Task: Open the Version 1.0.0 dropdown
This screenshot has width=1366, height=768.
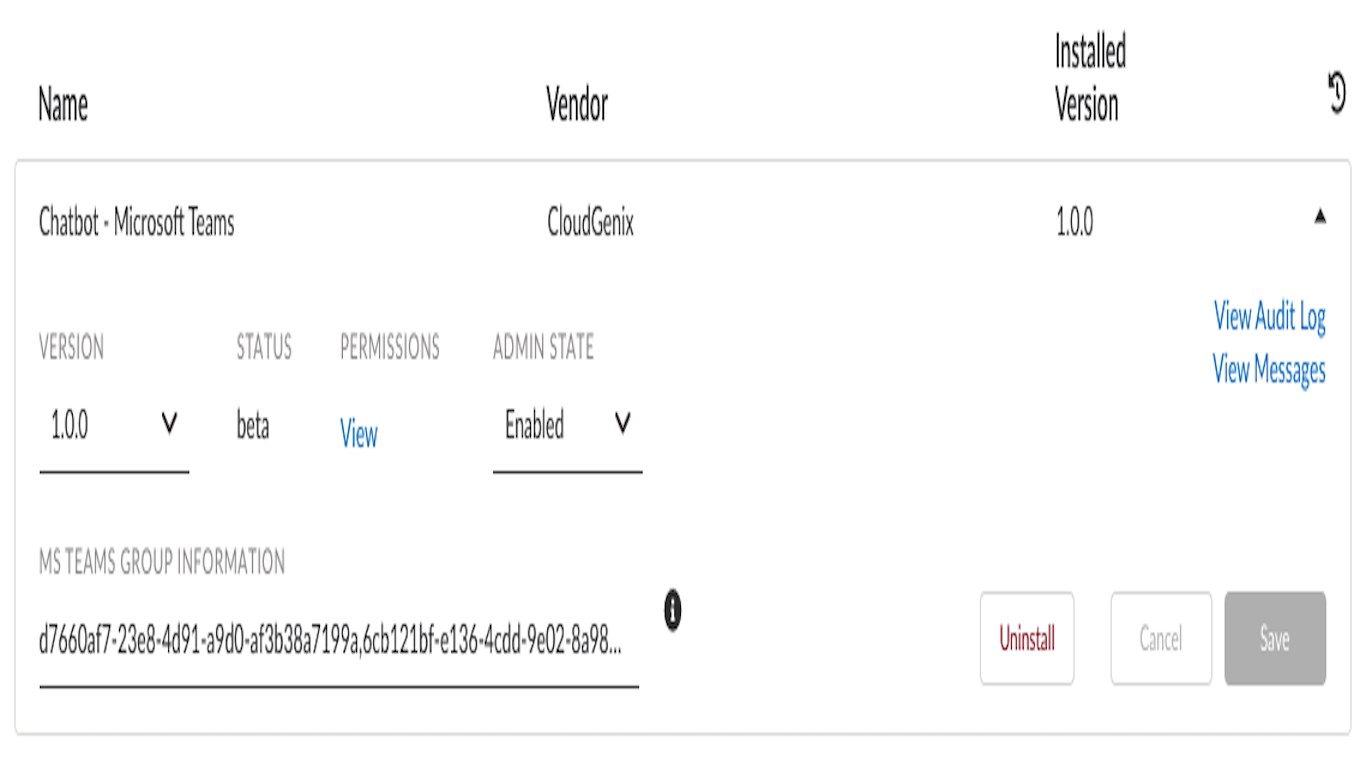Action: click(x=114, y=427)
